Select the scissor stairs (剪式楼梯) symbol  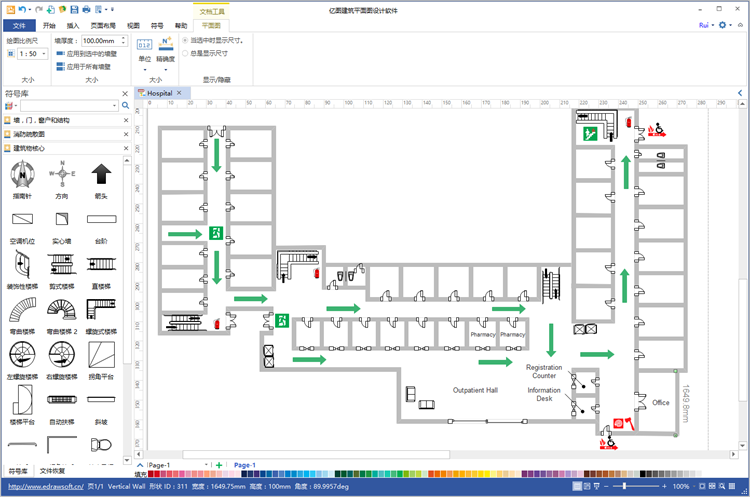[61, 264]
